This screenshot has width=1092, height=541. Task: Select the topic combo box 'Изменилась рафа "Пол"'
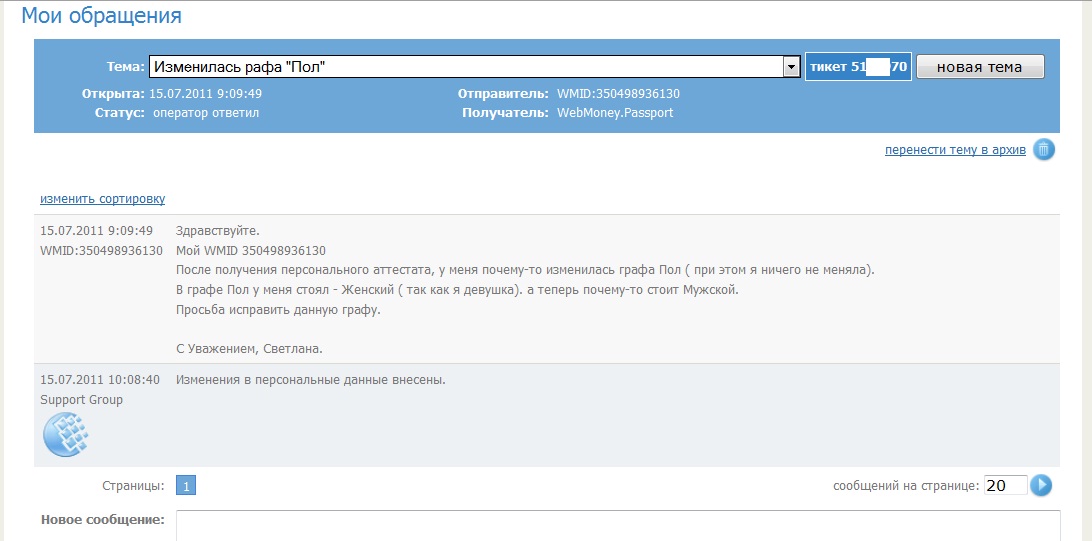pyautogui.click(x=474, y=68)
